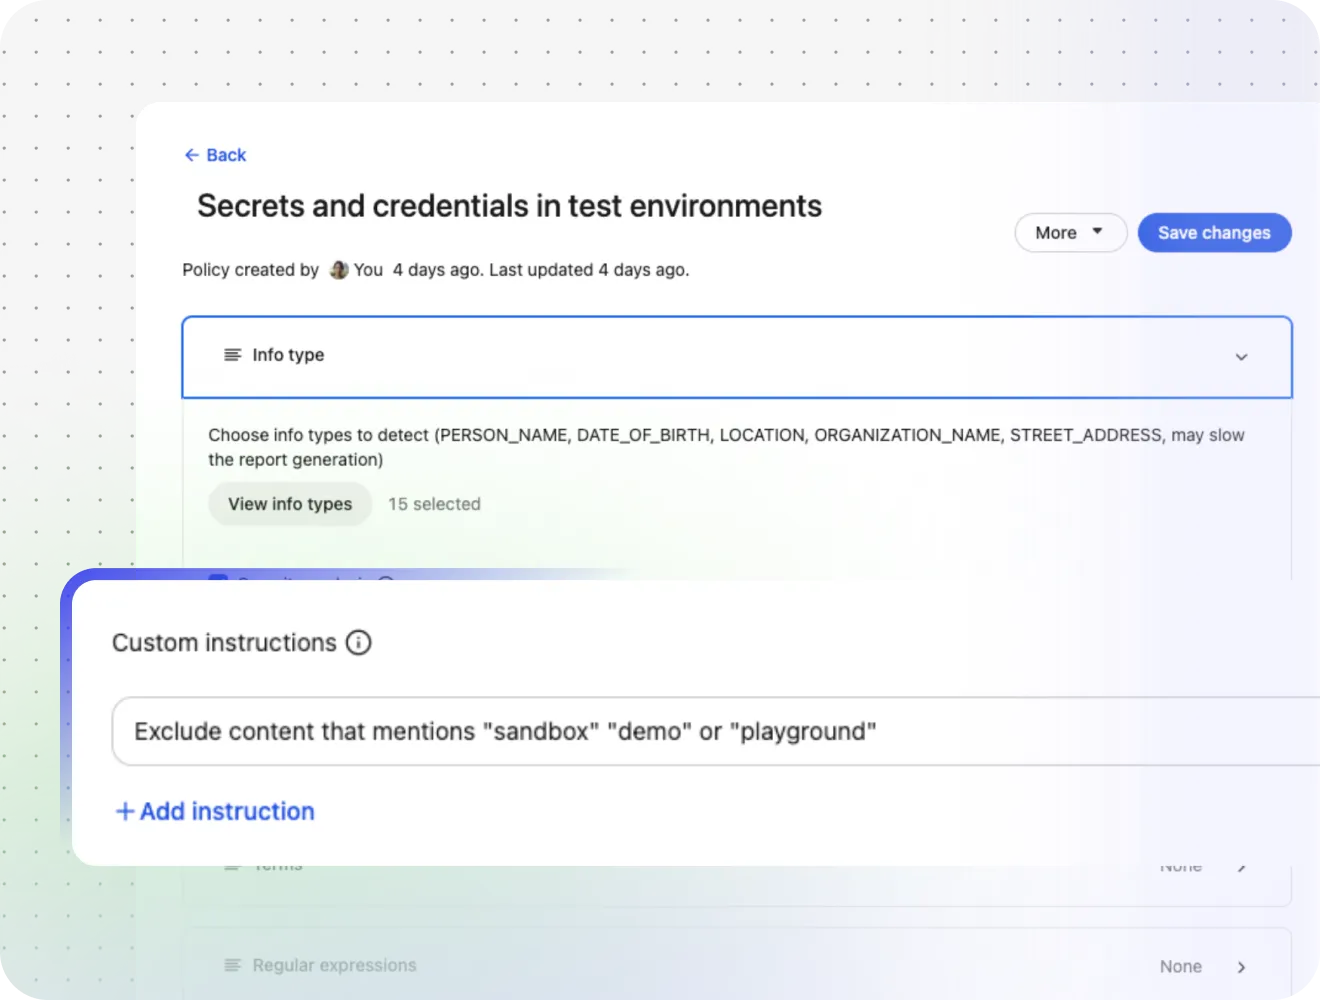Toggle the partially hidden blue checkbox

218,578
